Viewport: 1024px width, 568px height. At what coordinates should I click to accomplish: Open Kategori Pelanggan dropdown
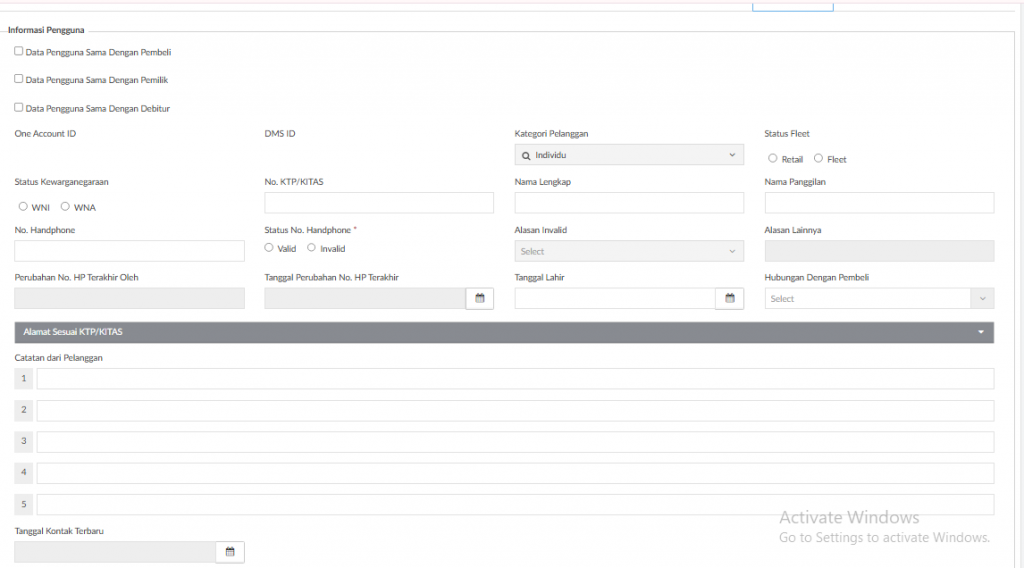(x=629, y=155)
